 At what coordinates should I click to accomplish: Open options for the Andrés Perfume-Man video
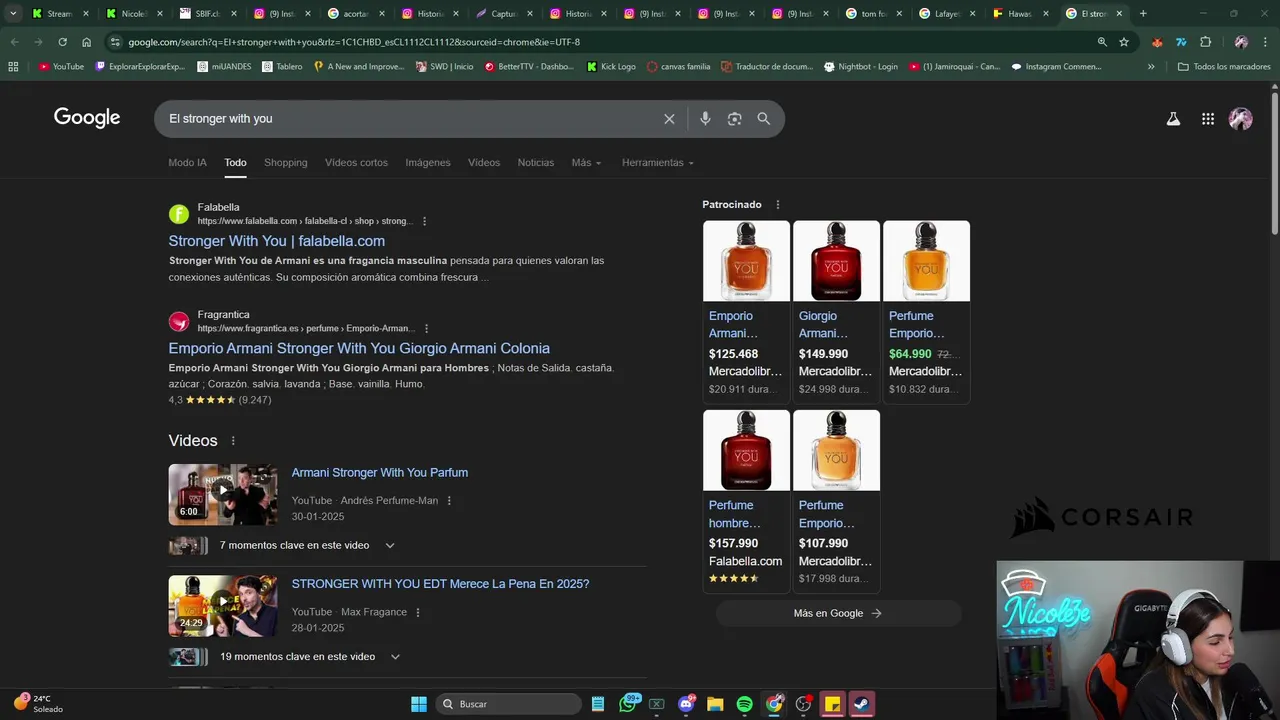point(449,501)
